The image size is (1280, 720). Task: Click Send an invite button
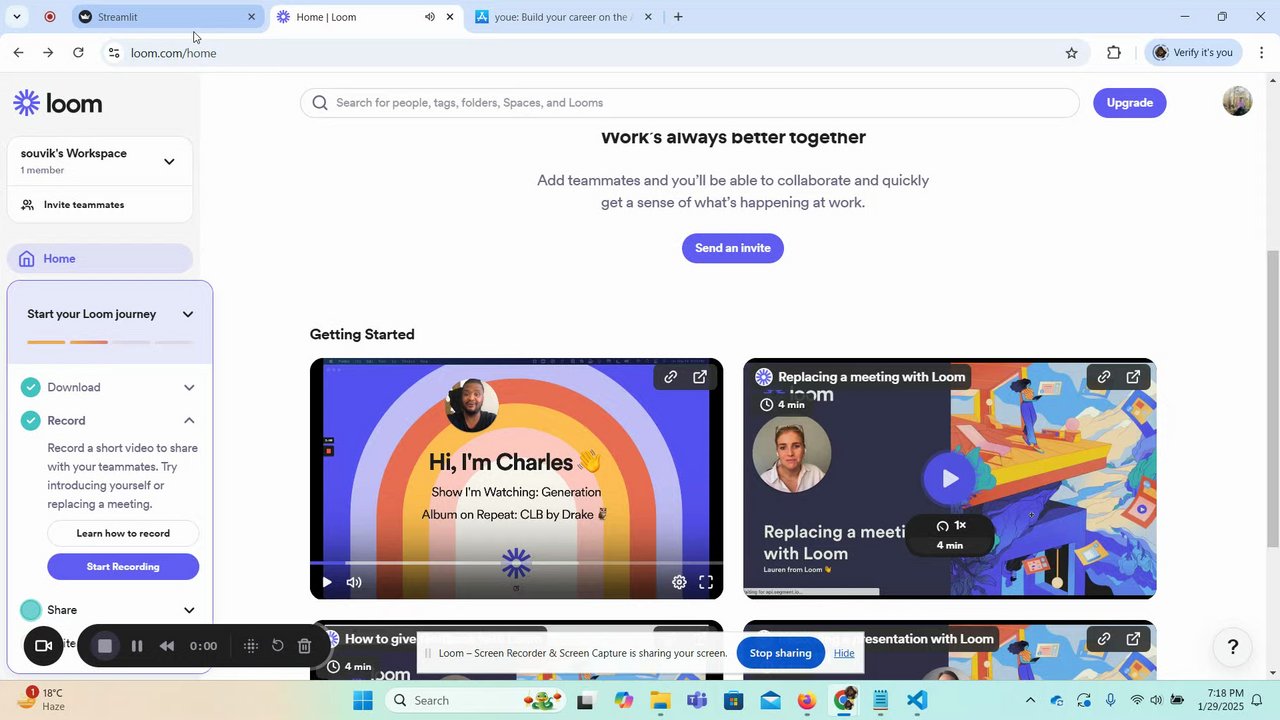point(733,248)
